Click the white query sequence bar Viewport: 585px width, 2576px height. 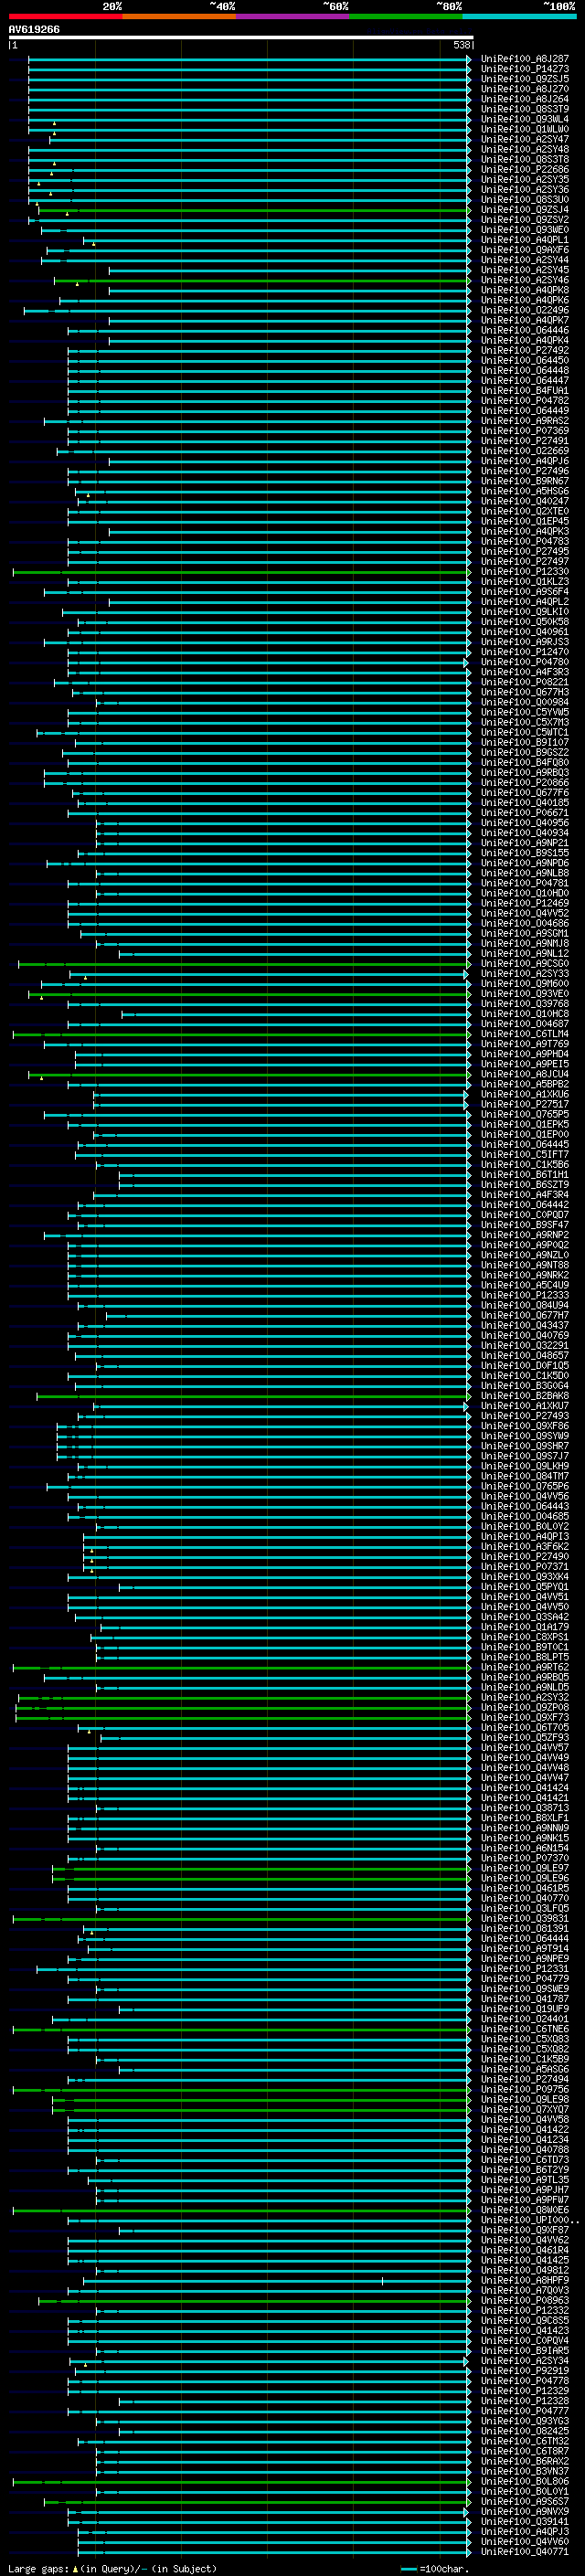pos(241,37)
